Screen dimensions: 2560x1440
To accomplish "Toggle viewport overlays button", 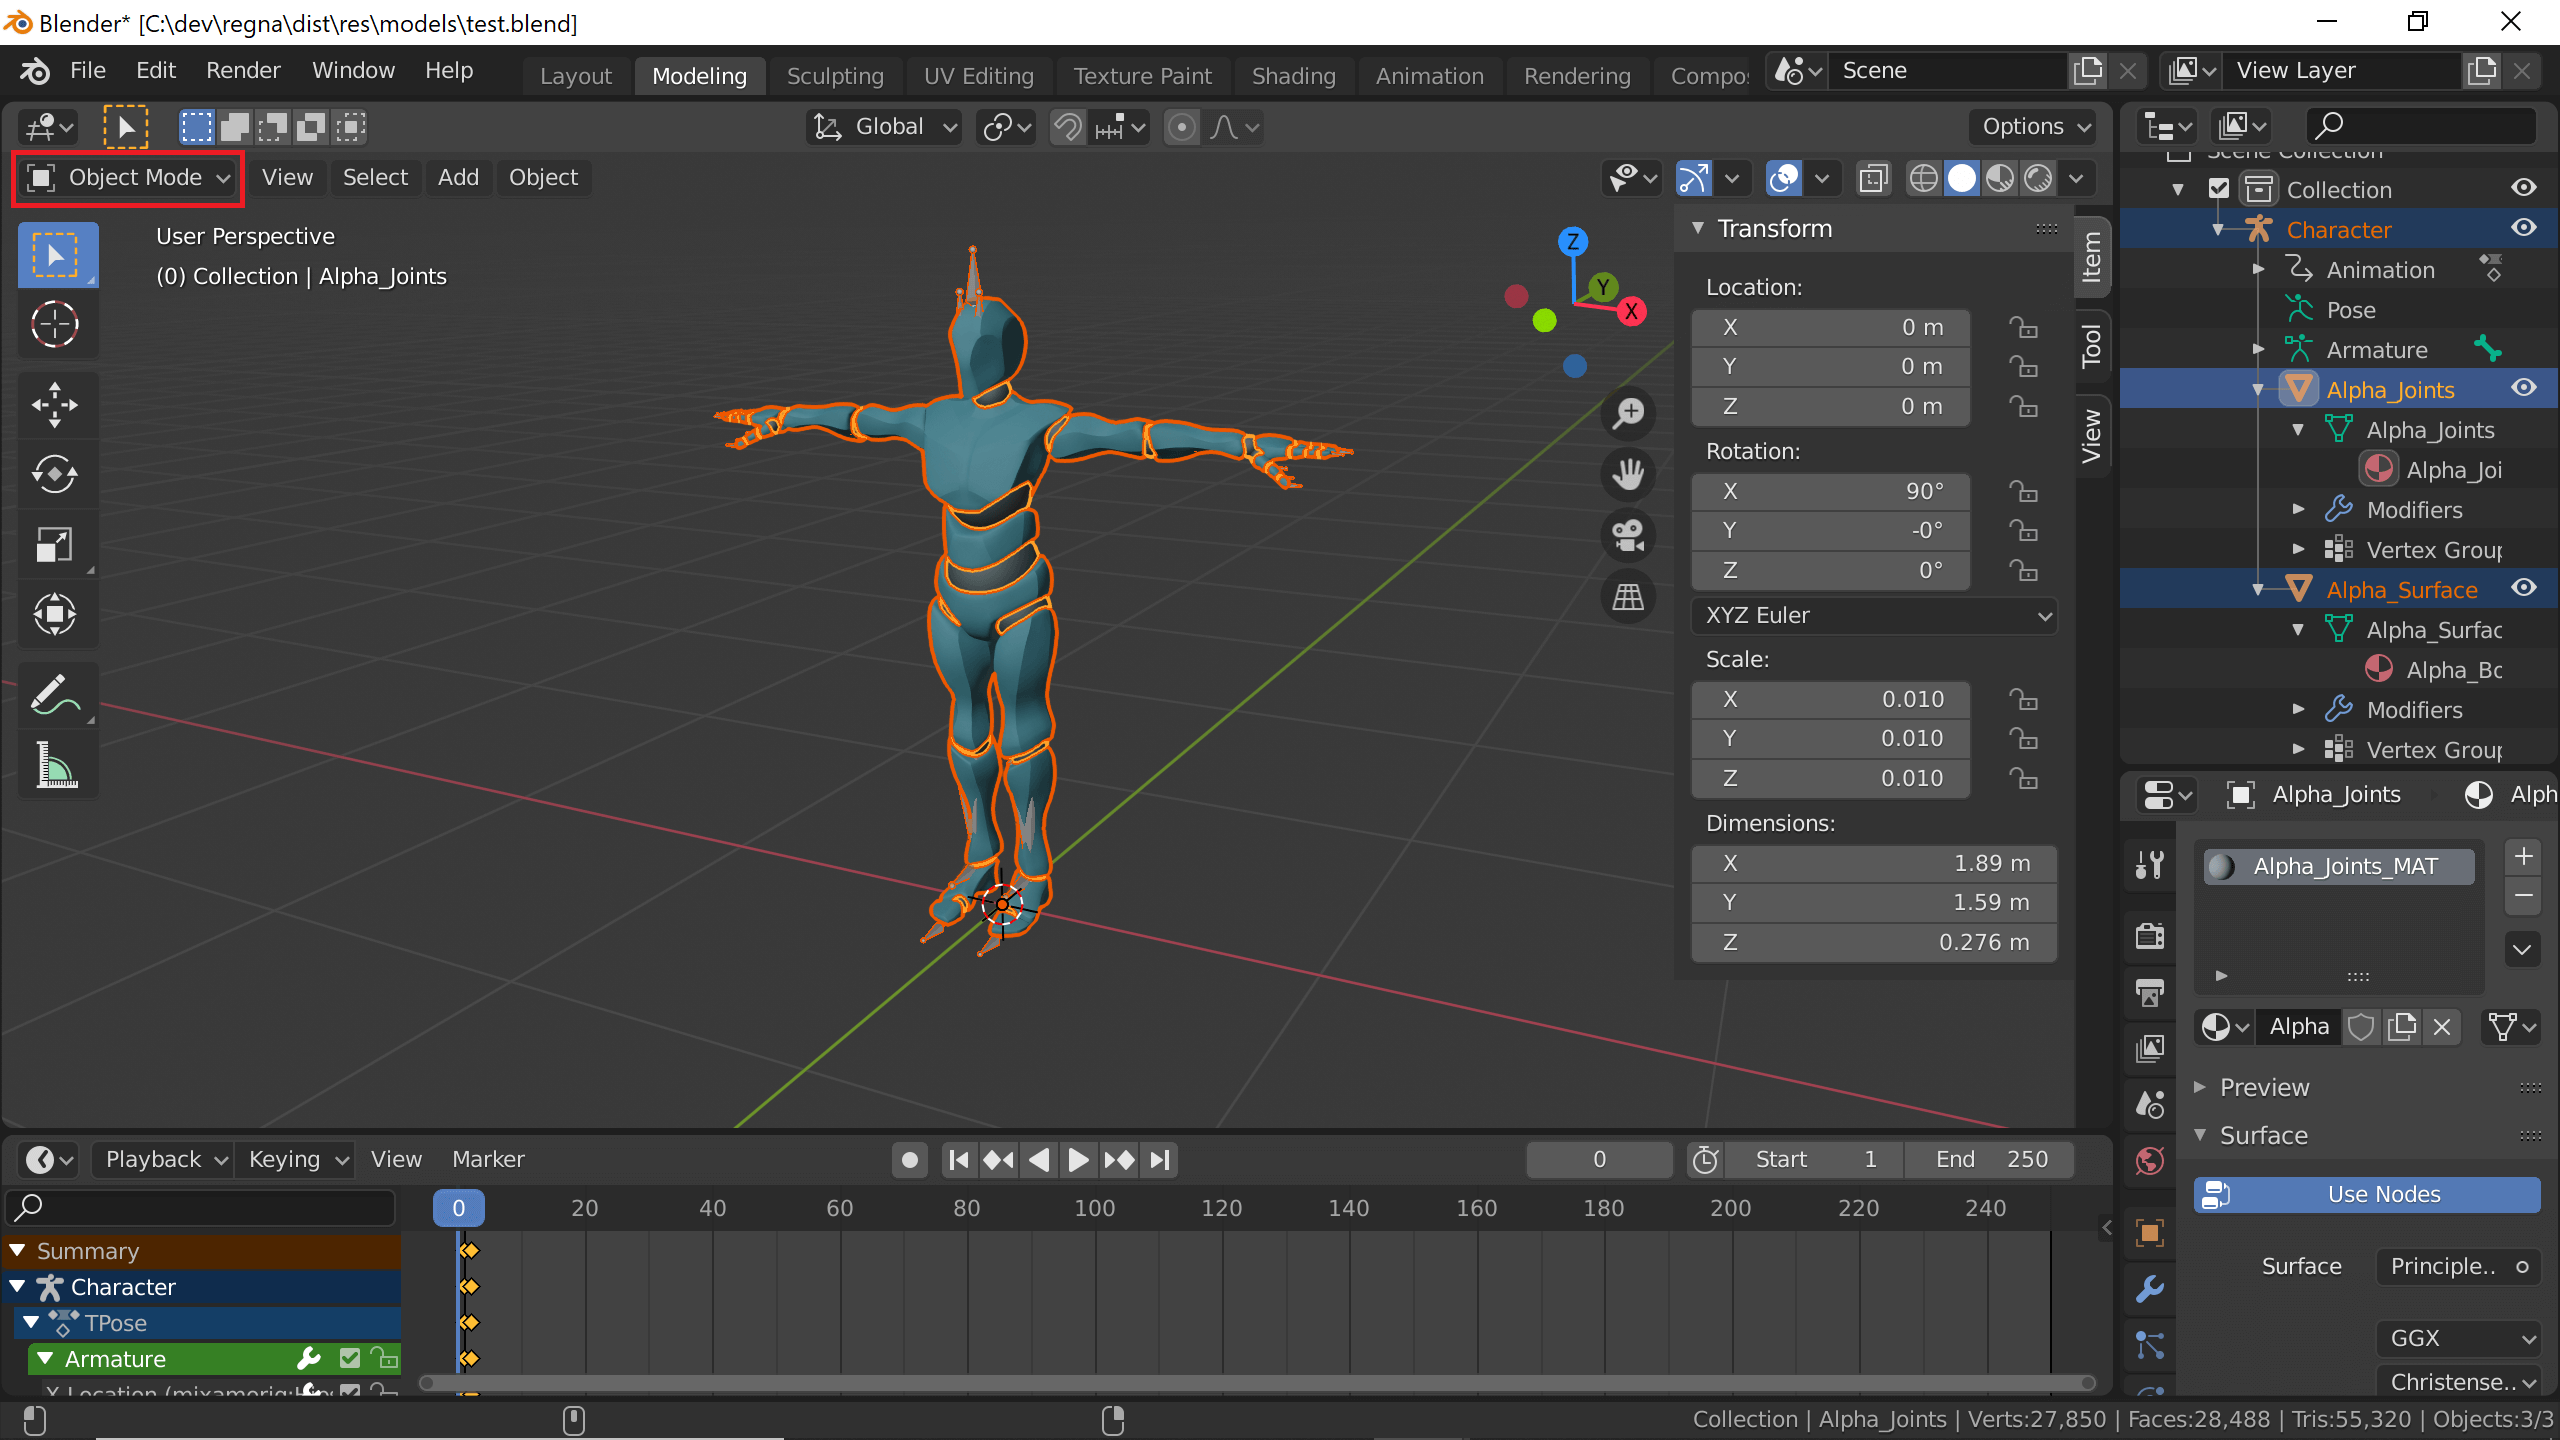I will pos(1783,178).
